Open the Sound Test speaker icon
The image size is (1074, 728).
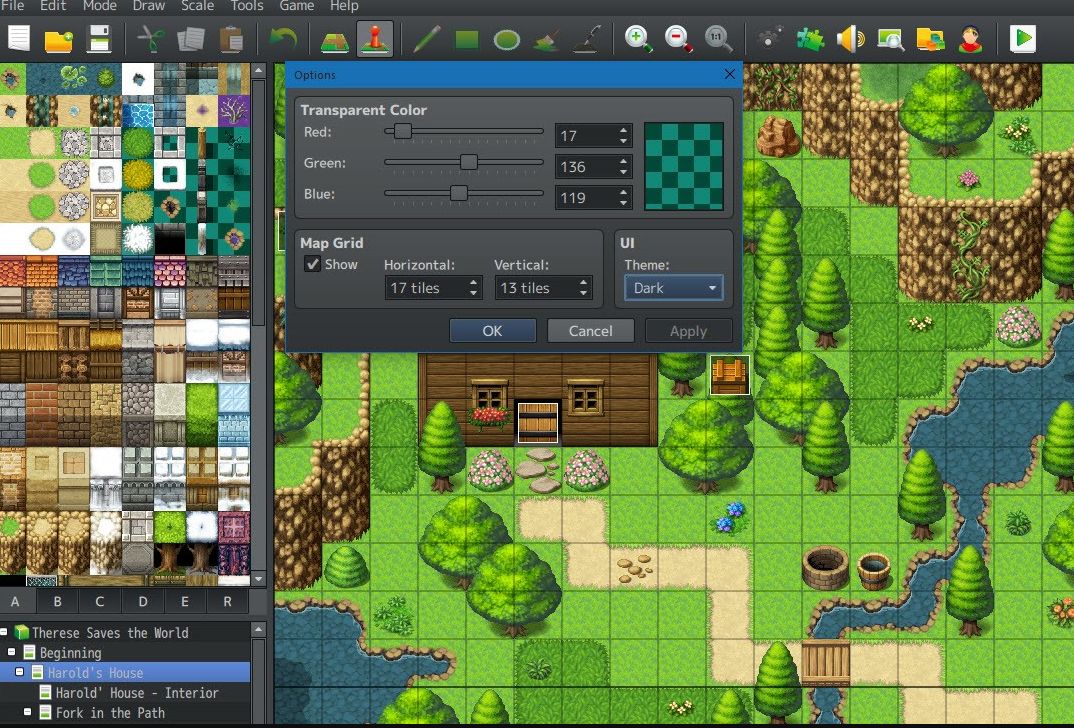pyautogui.click(x=851, y=39)
